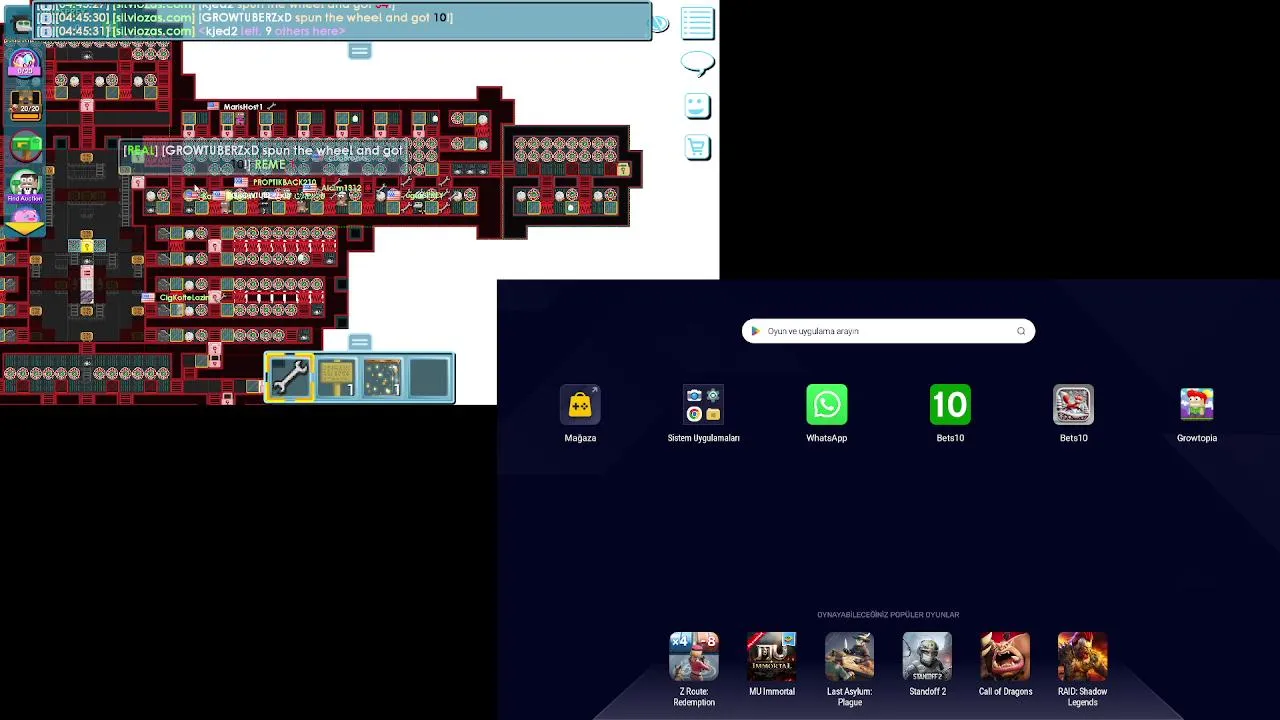Select player CigKofteLazim name tag
This screenshot has width=1280, height=720.
tap(184, 298)
